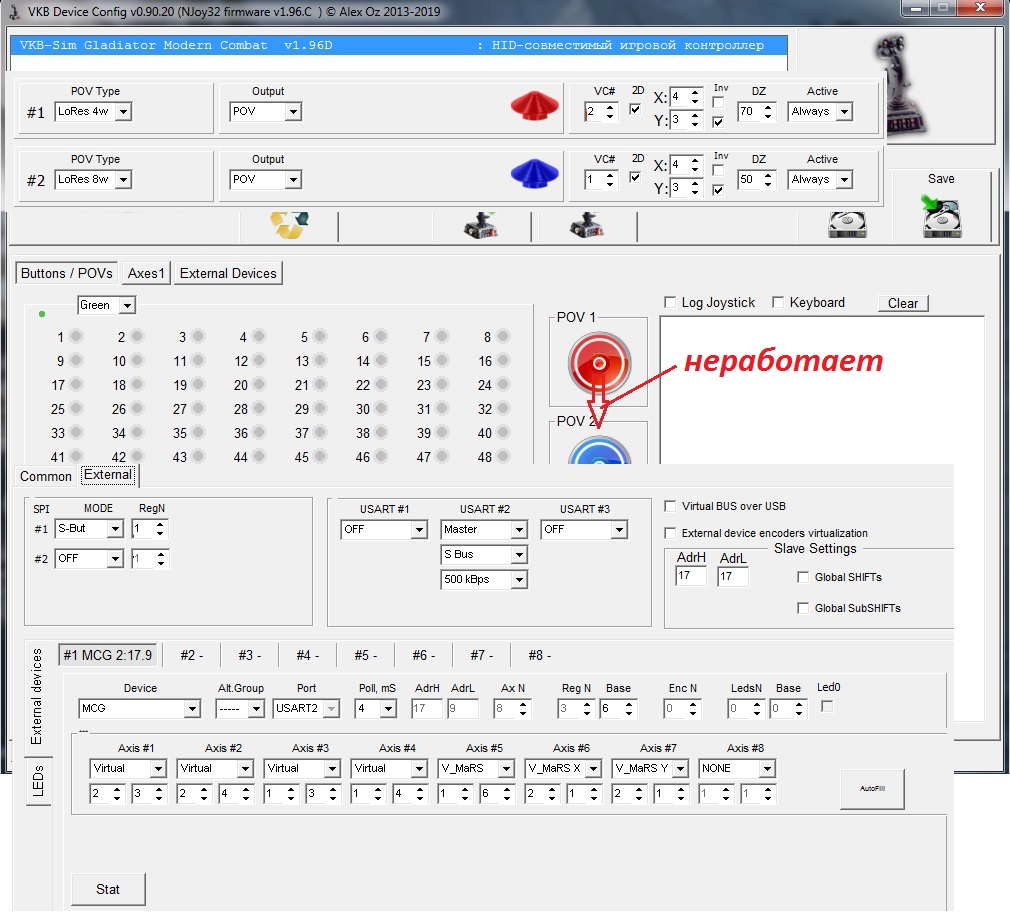Screen dimensions: 1010x917
Task: Enable Log Joystick checkbox
Action: tap(670, 302)
